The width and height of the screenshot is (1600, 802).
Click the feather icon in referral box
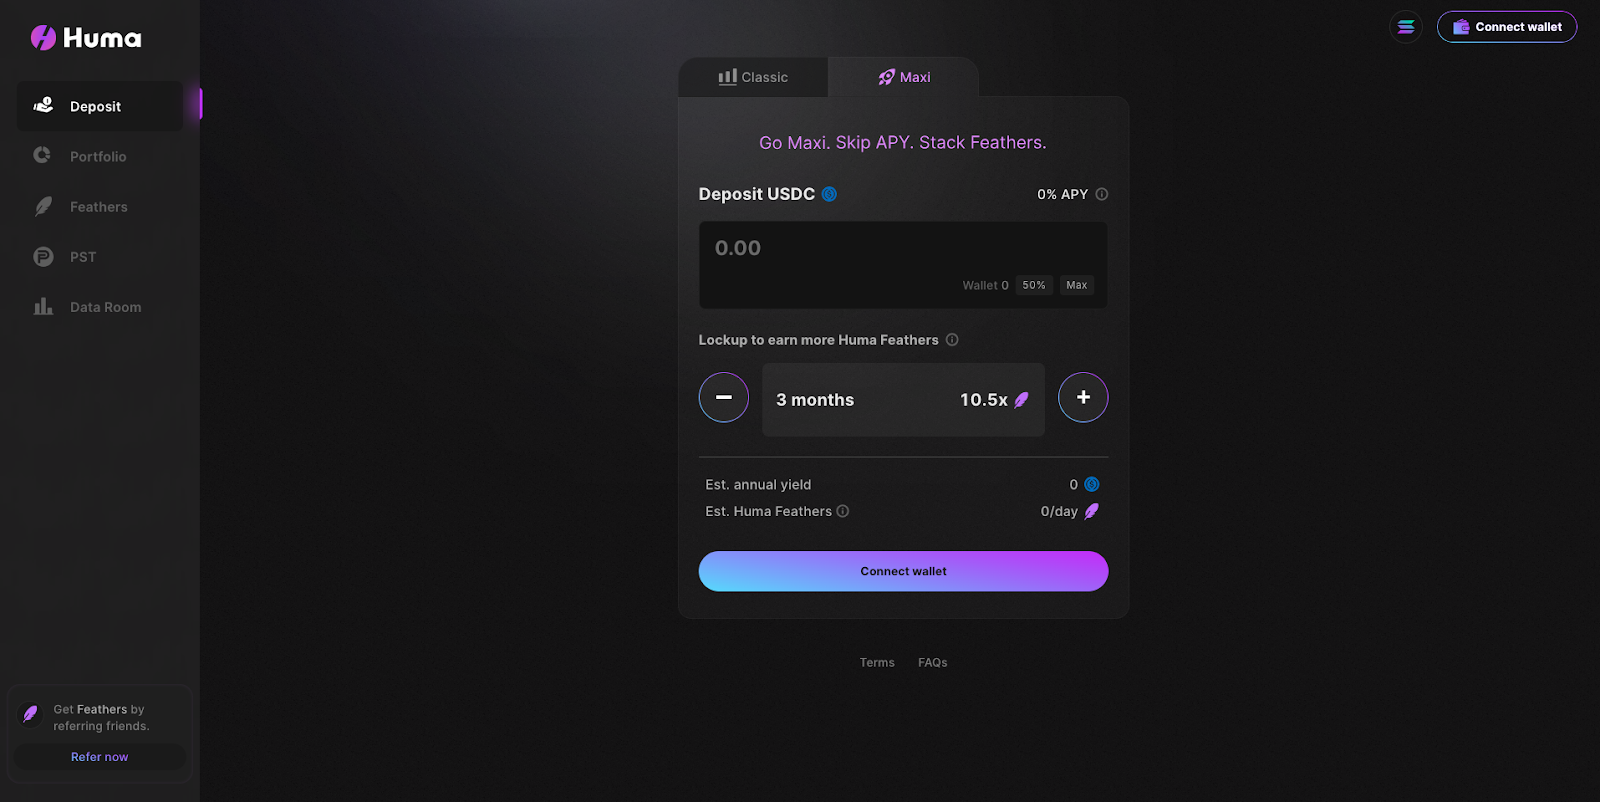tap(31, 714)
